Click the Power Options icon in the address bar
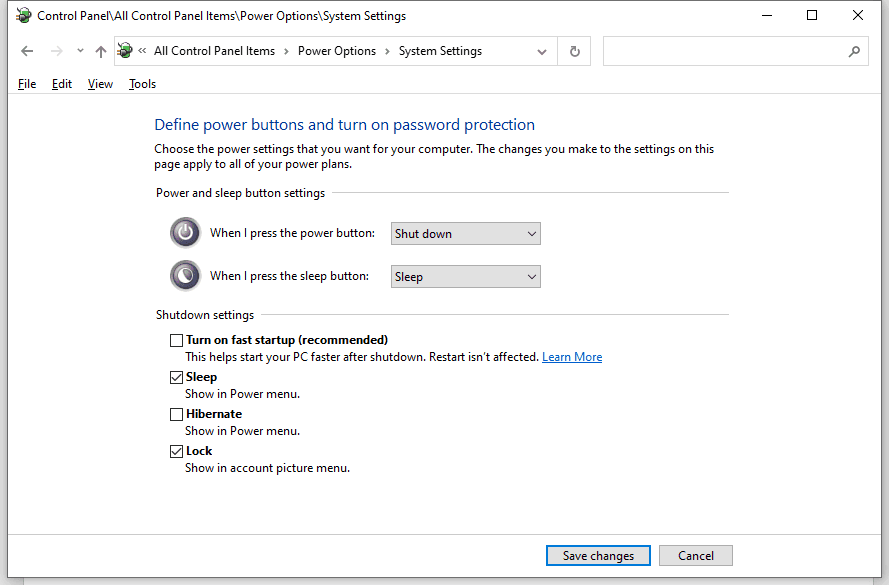Image resolution: width=889 pixels, height=585 pixels. coord(125,50)
